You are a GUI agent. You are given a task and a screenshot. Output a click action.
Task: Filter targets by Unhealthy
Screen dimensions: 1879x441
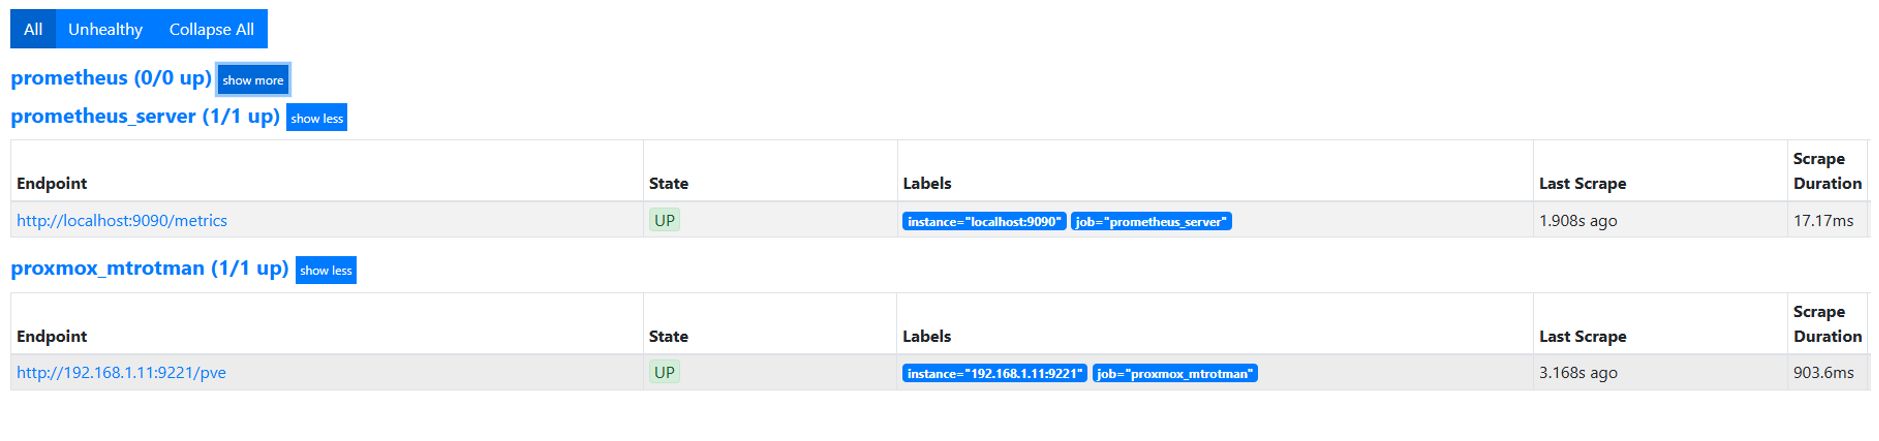(105, 29)
